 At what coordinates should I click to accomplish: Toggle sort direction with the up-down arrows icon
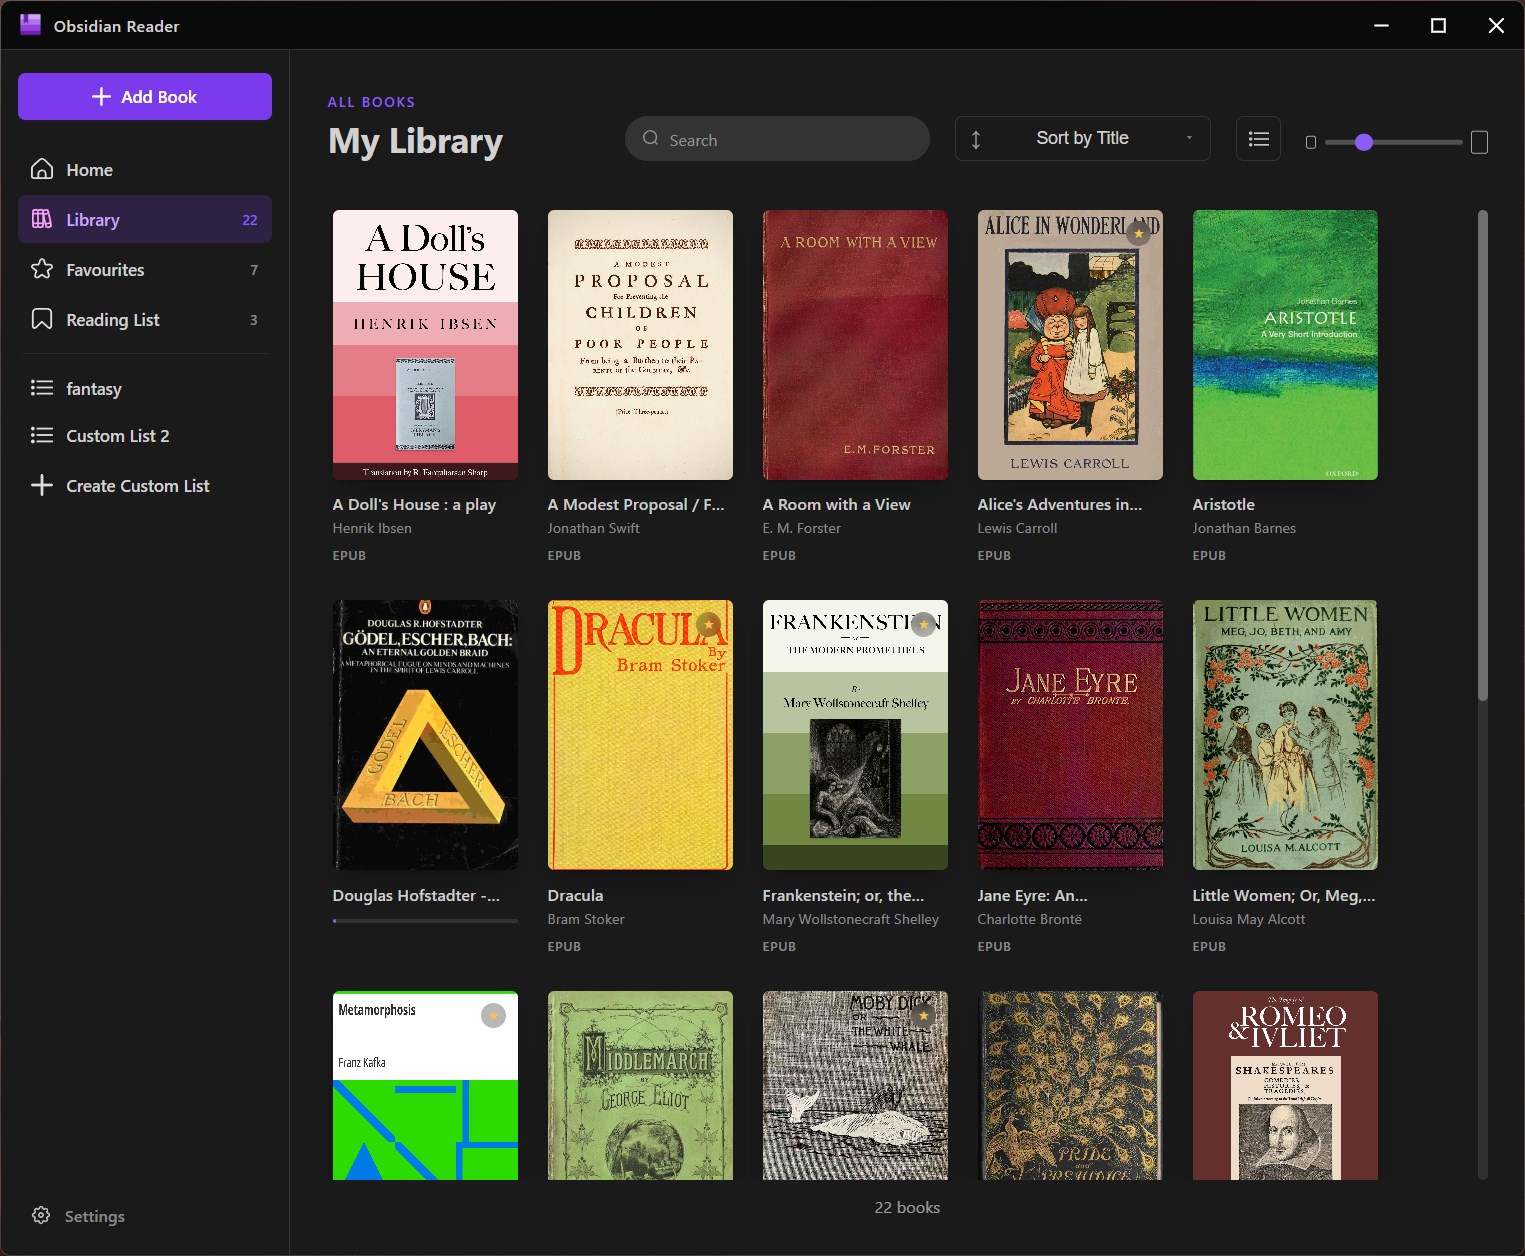tap(976, 139)
